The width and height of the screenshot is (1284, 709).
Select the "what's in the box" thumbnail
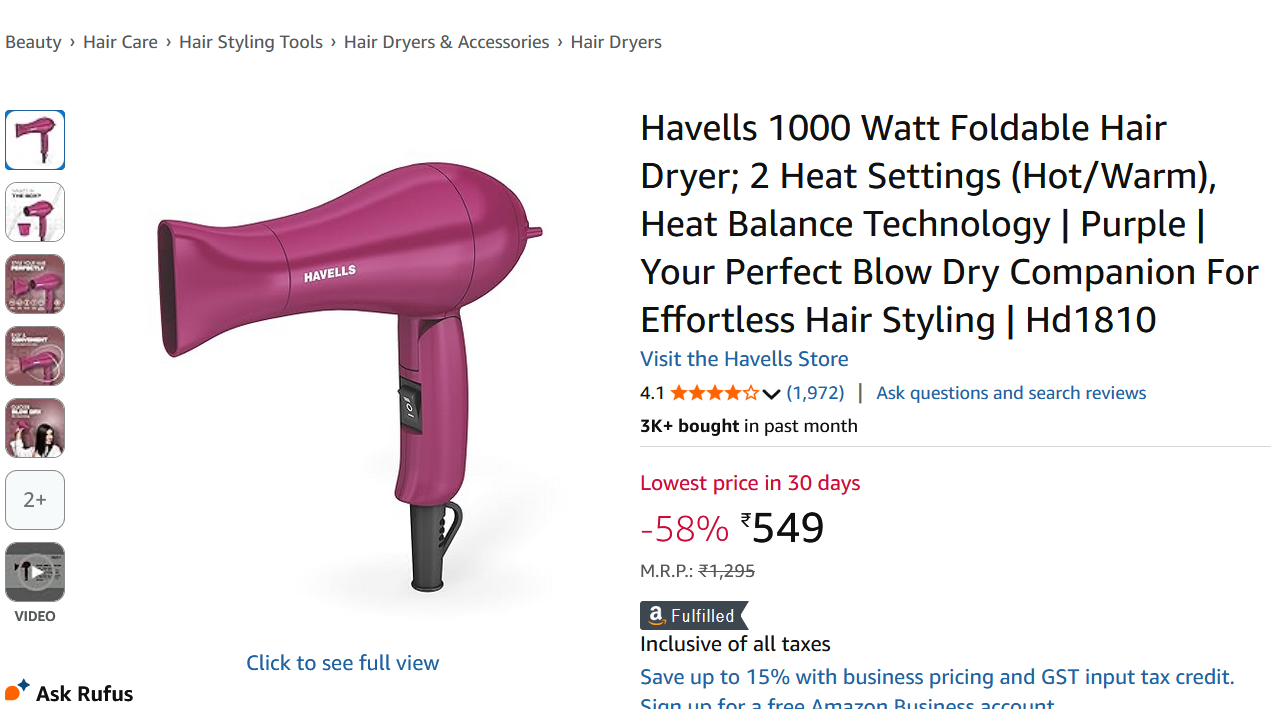point(35,212)
